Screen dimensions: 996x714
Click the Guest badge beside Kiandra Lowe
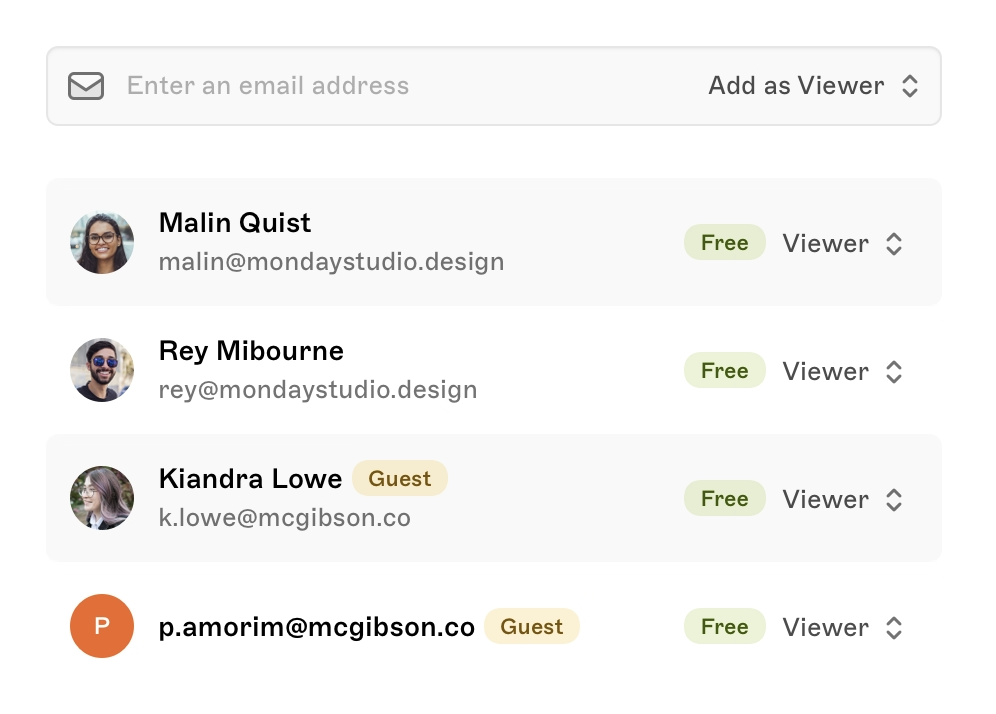pyautogui.click(x=399, y=479)
